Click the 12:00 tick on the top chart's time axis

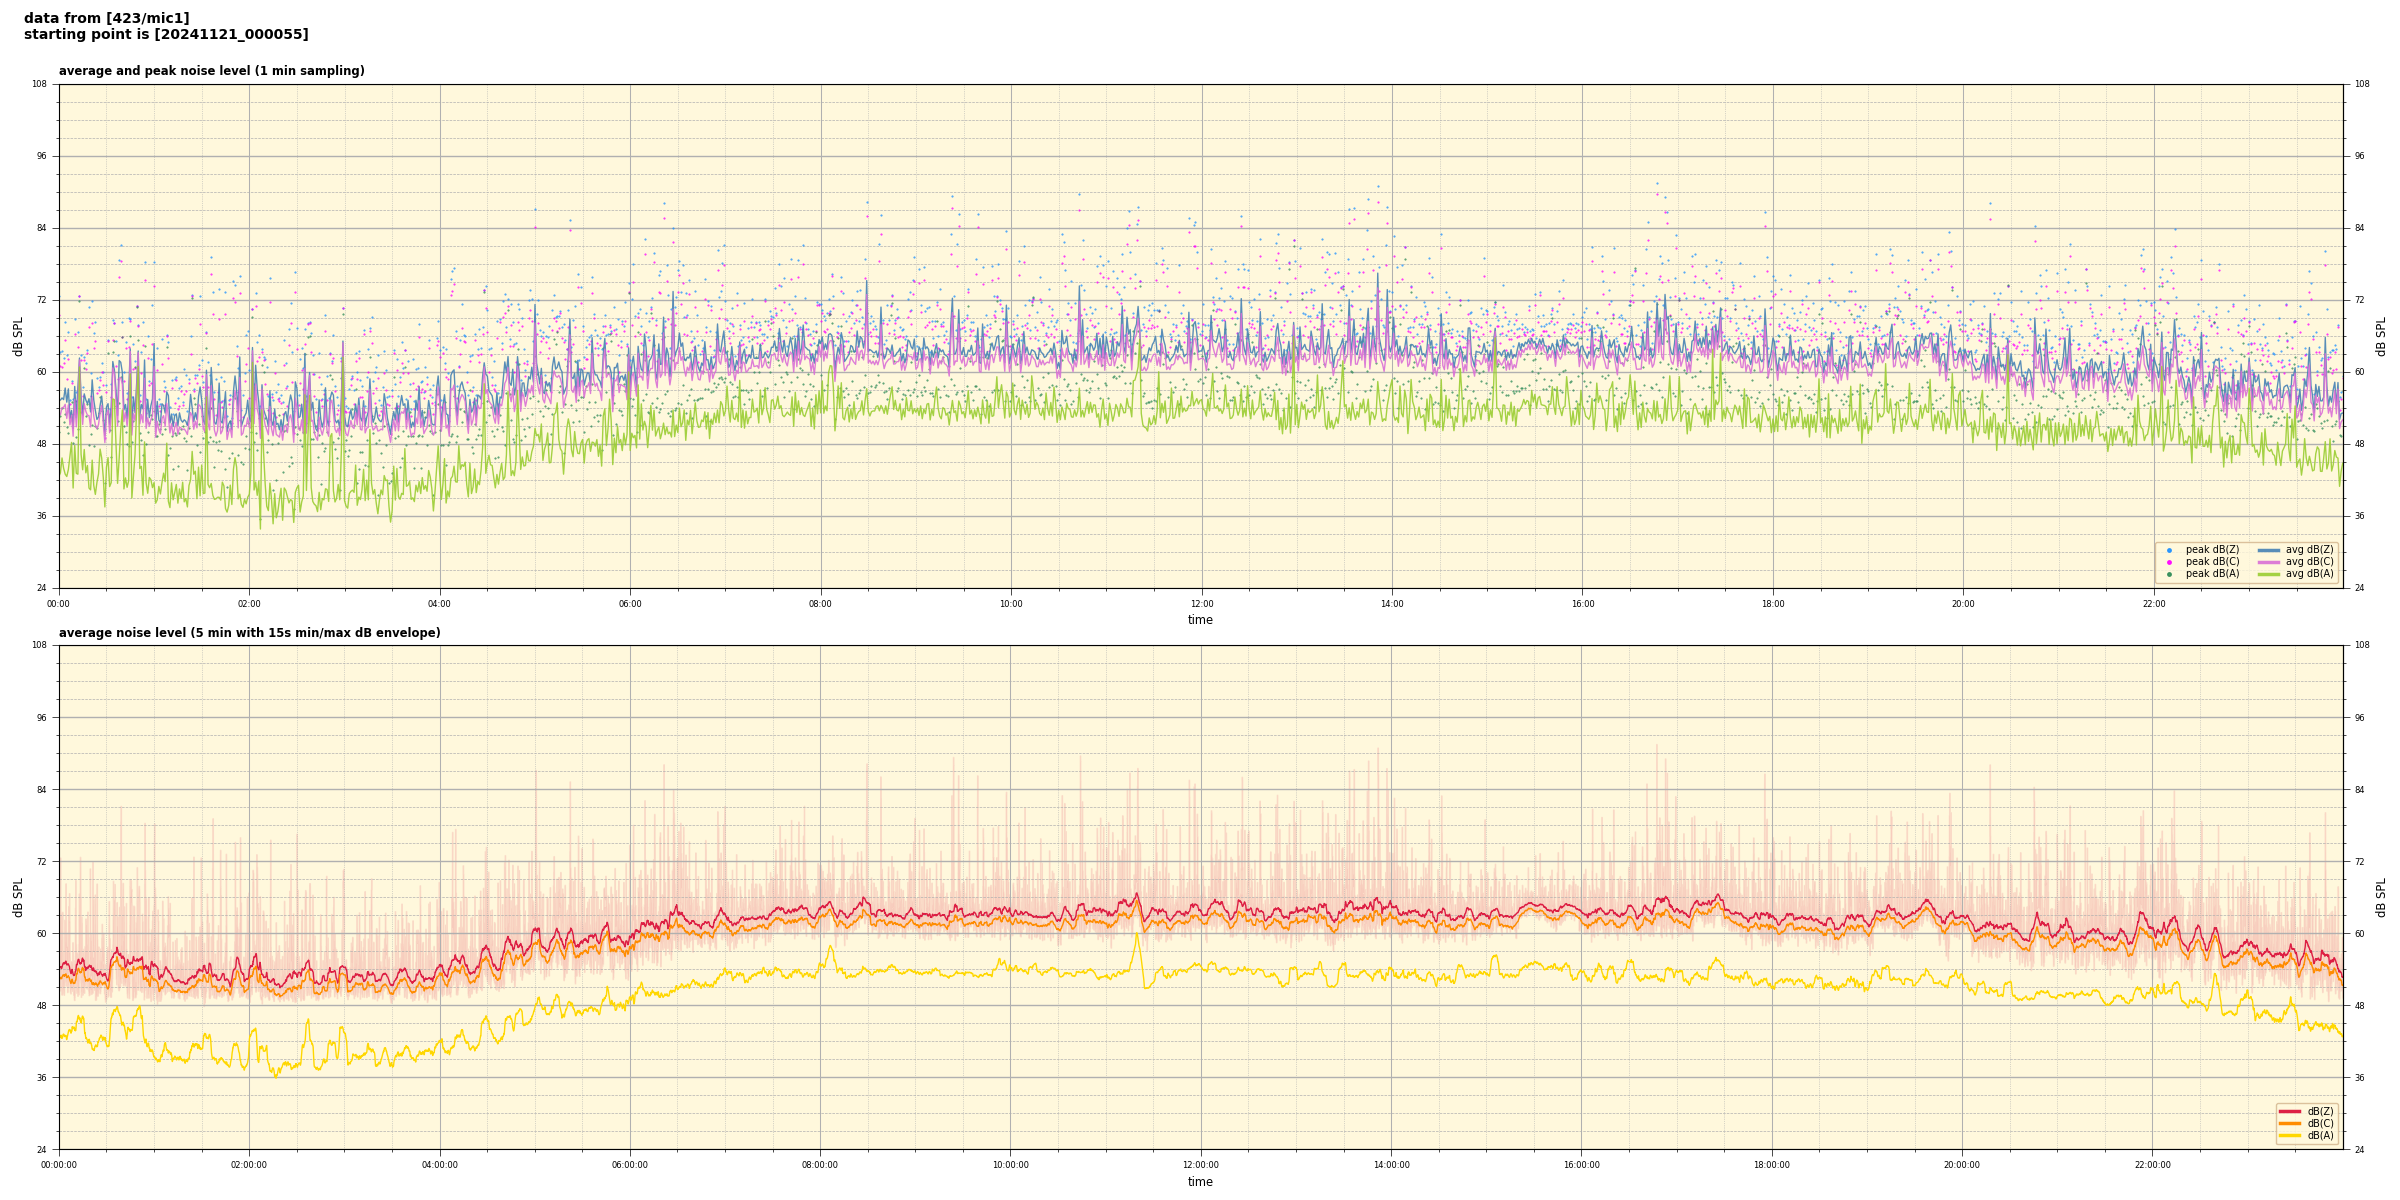pos(1201,604)
